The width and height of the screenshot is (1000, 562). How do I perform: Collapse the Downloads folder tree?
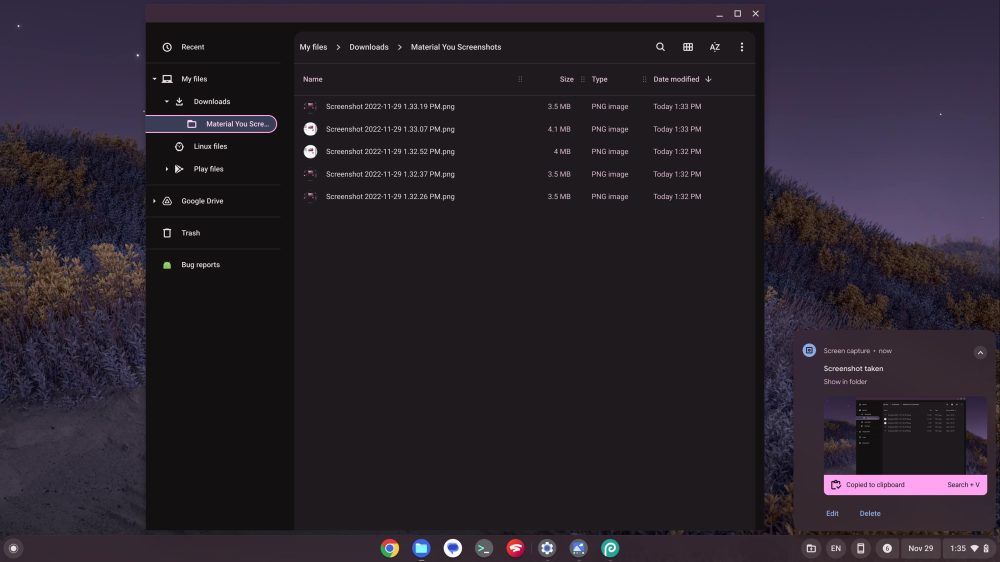coord(167,102)
